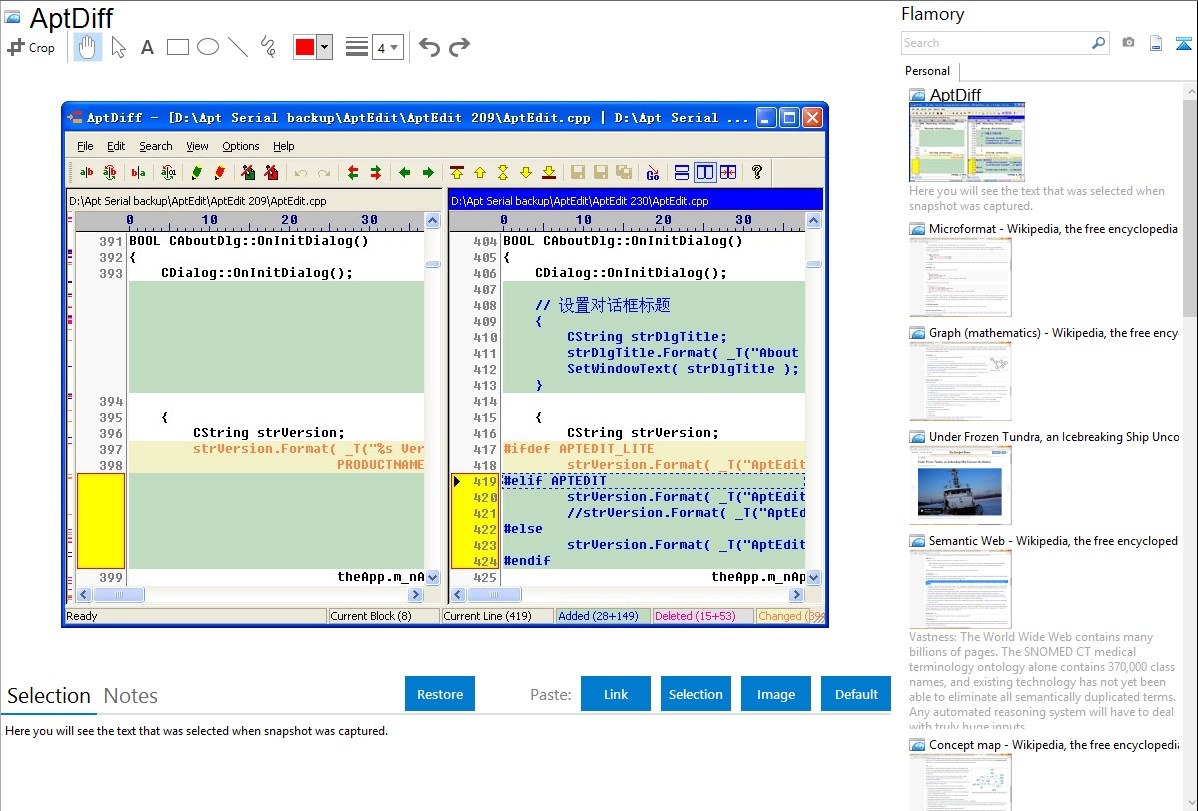Go to next difference yellow down arrow
Image resolution: width=1198 pixels, height=811 pixels.
tap(526, 173)
